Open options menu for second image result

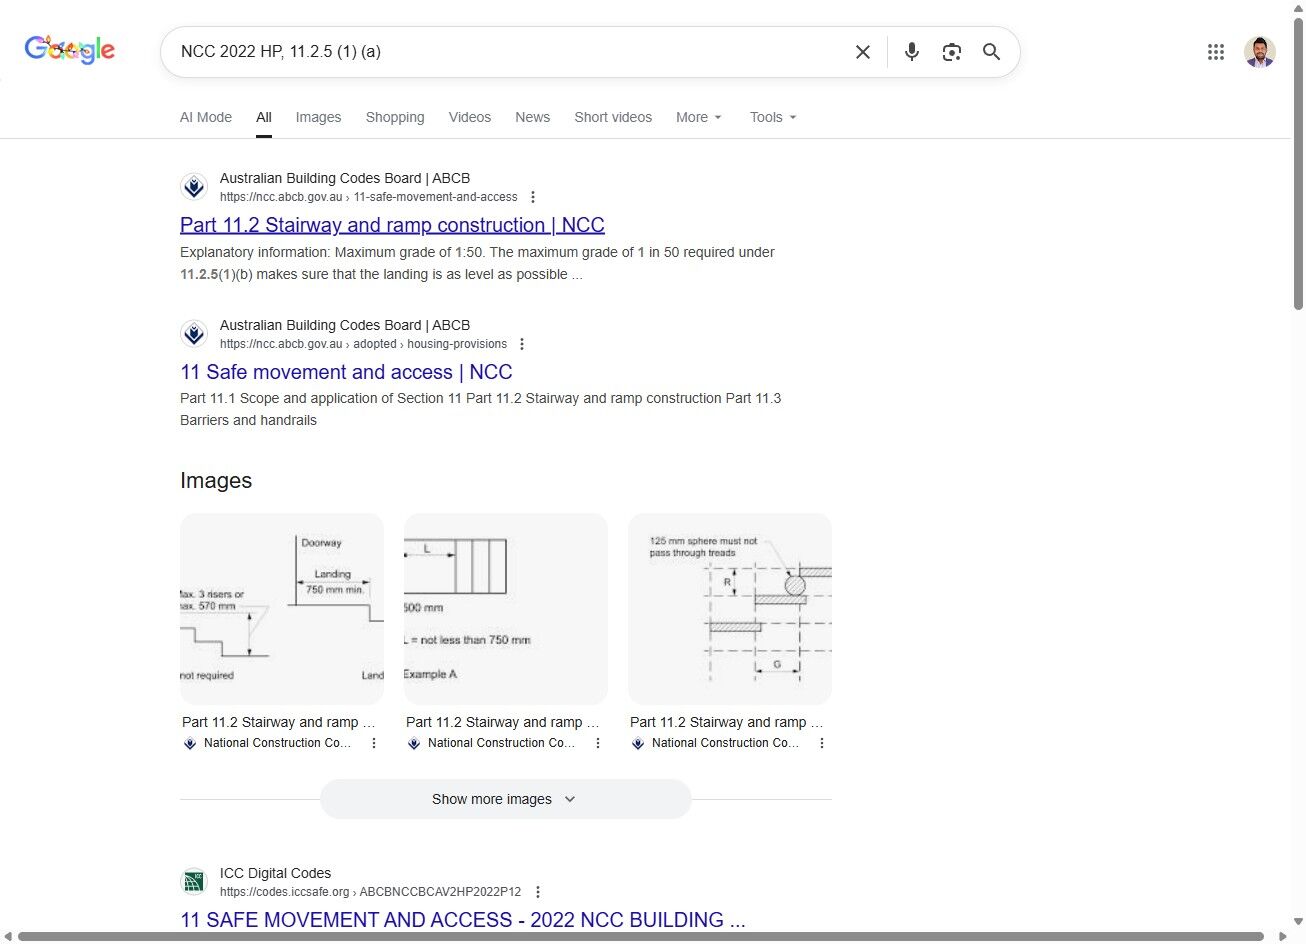598,743
